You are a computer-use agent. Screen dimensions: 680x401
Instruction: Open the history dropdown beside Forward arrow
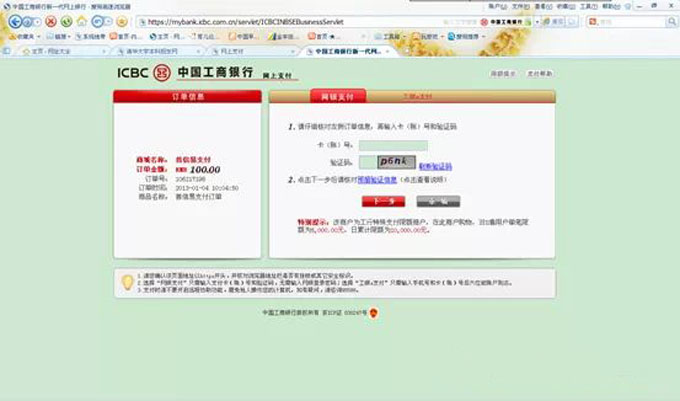(37, 21)
